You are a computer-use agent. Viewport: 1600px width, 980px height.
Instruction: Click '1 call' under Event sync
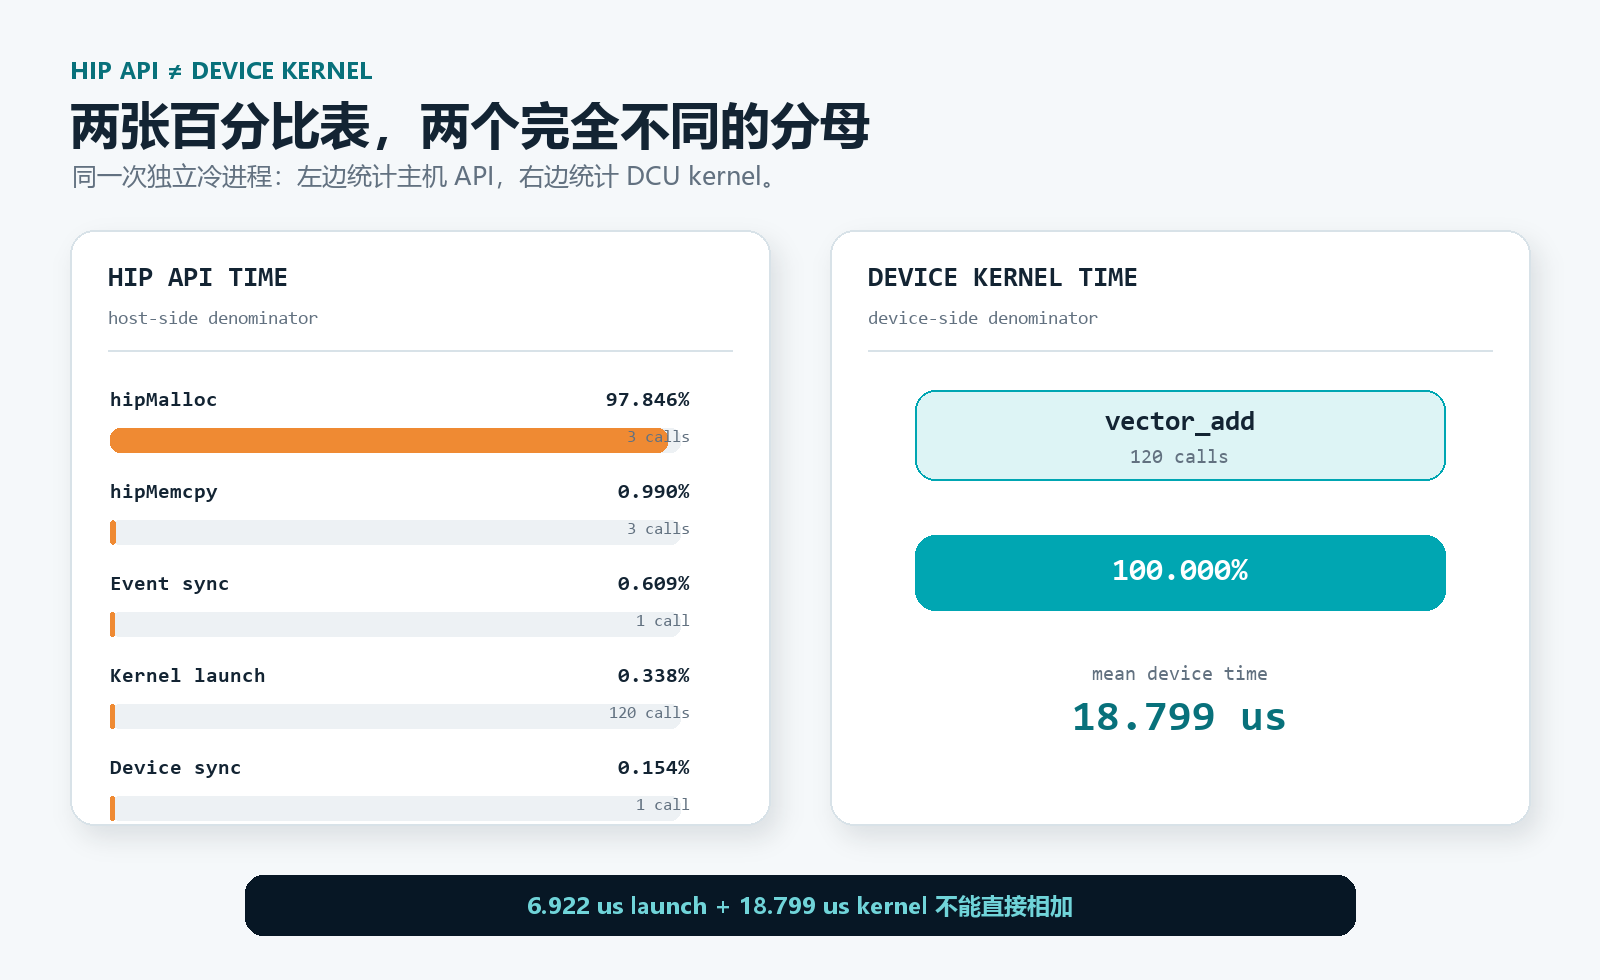click(x=662, y=620)
